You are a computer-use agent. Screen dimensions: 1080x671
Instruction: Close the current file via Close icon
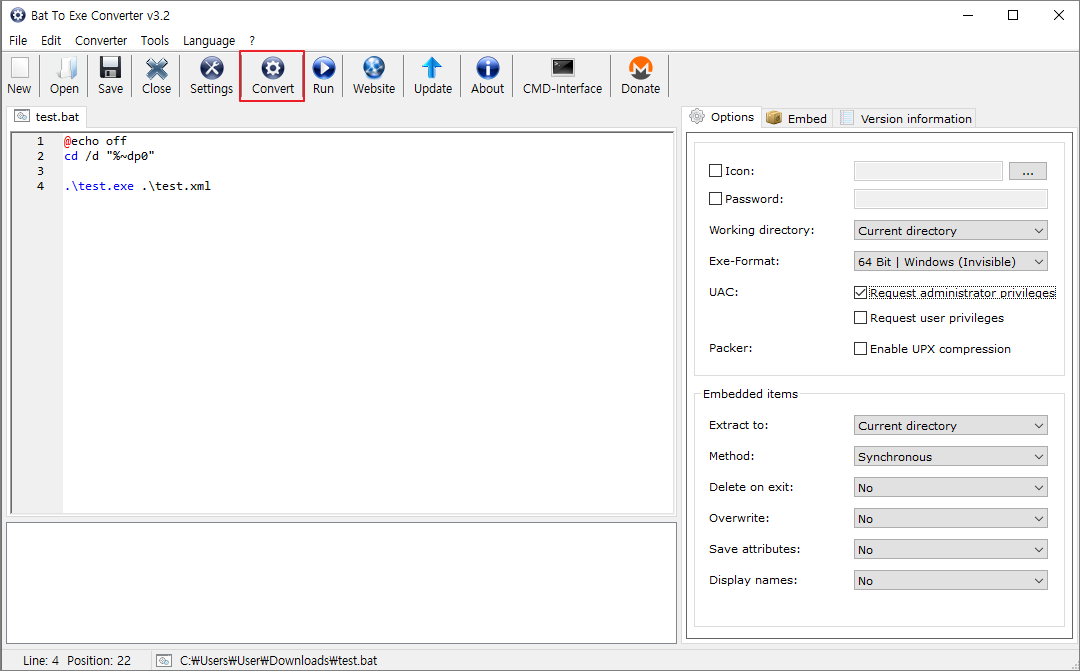click(x=156, y=75)
